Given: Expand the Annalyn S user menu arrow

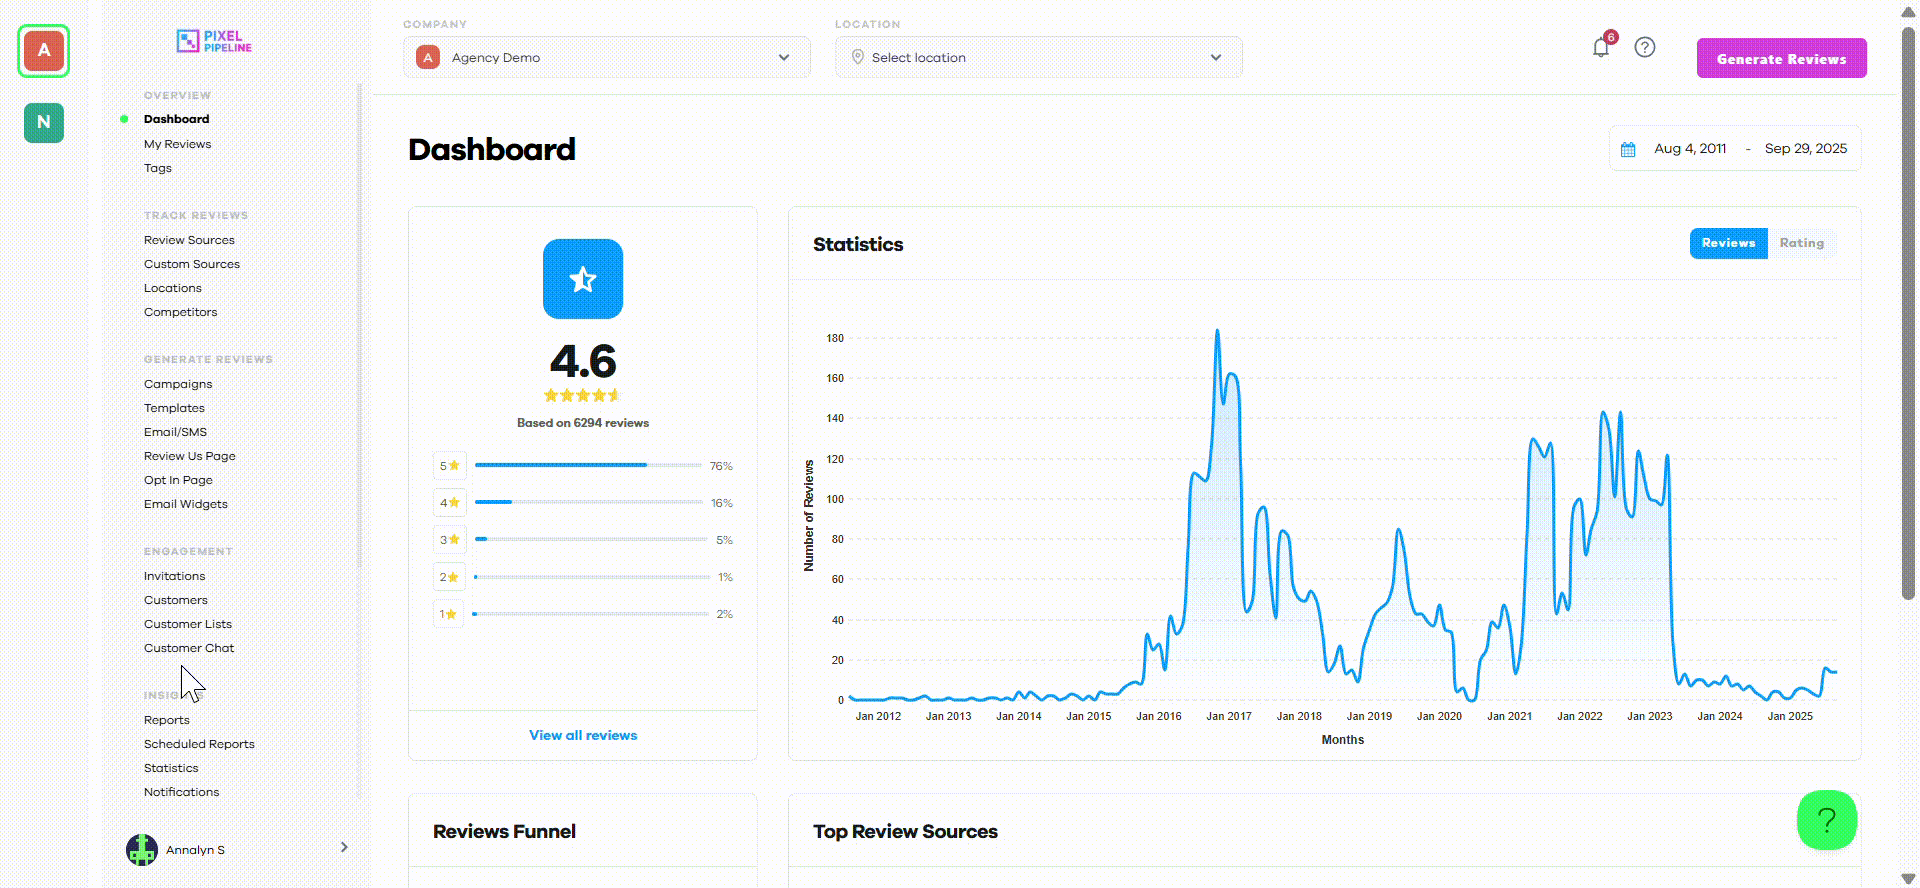Looking at the screenshot, I should (344, 847).
